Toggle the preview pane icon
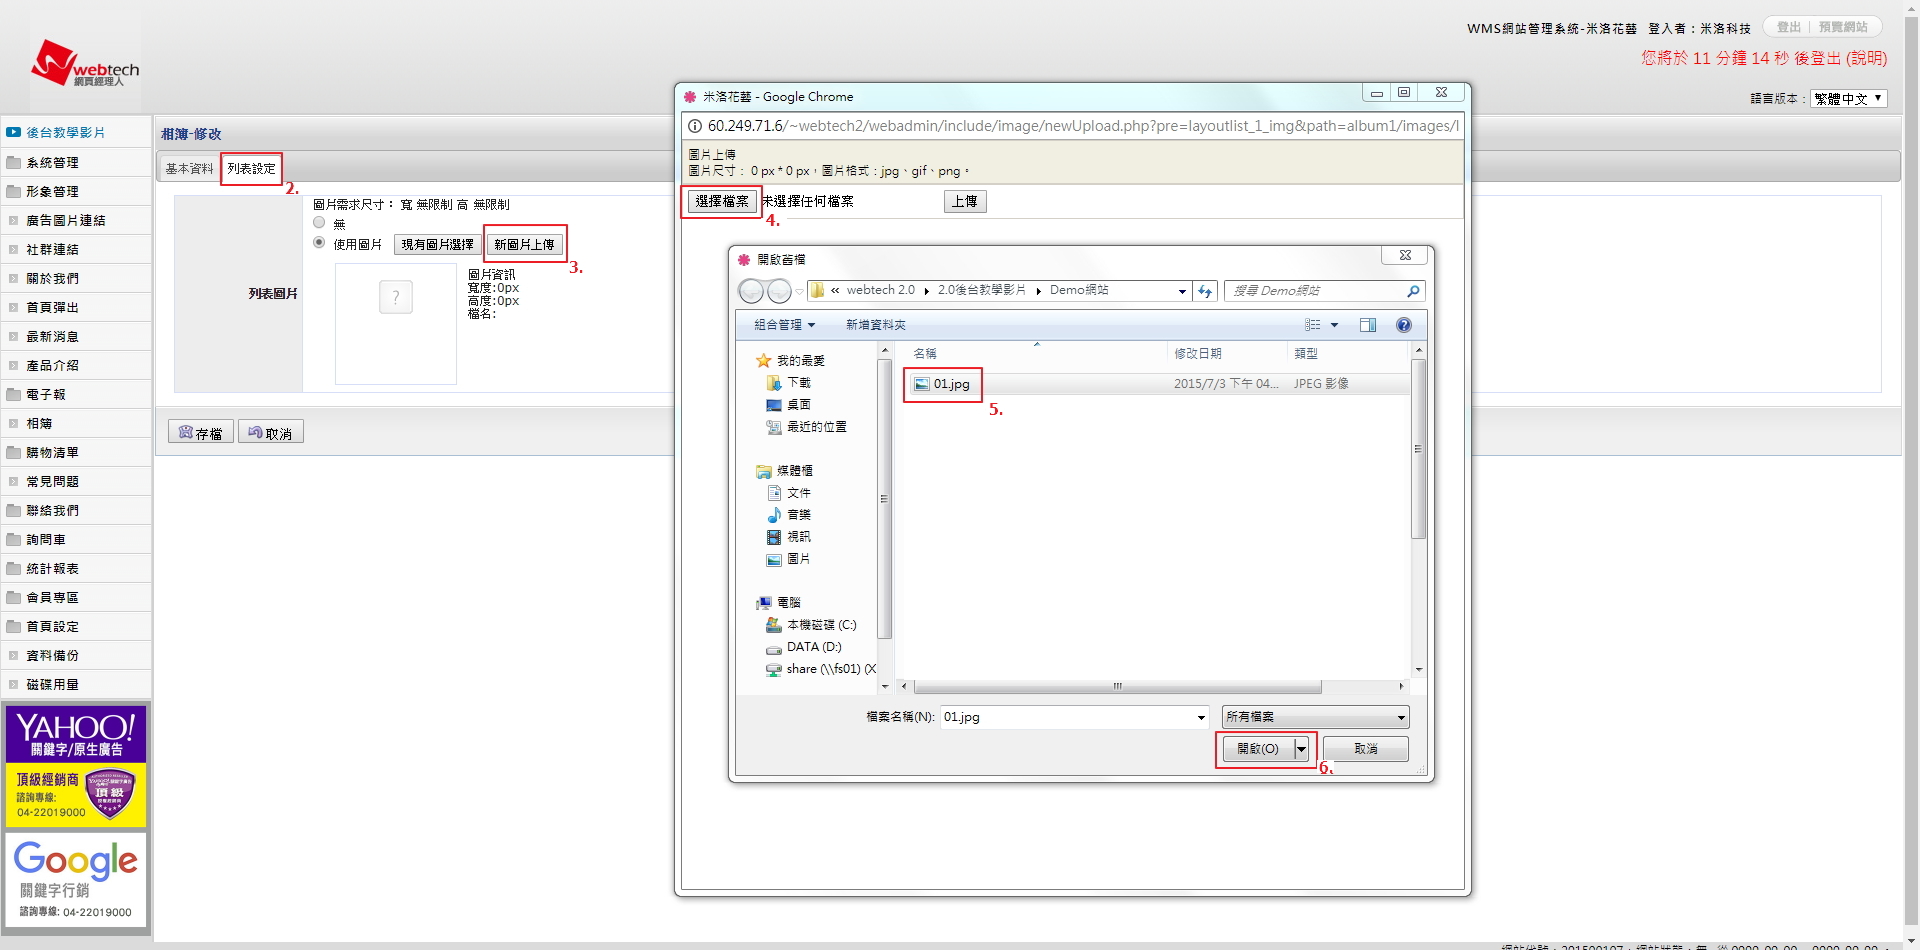This screenshot has width=1920, height=950. point(1368,325)
